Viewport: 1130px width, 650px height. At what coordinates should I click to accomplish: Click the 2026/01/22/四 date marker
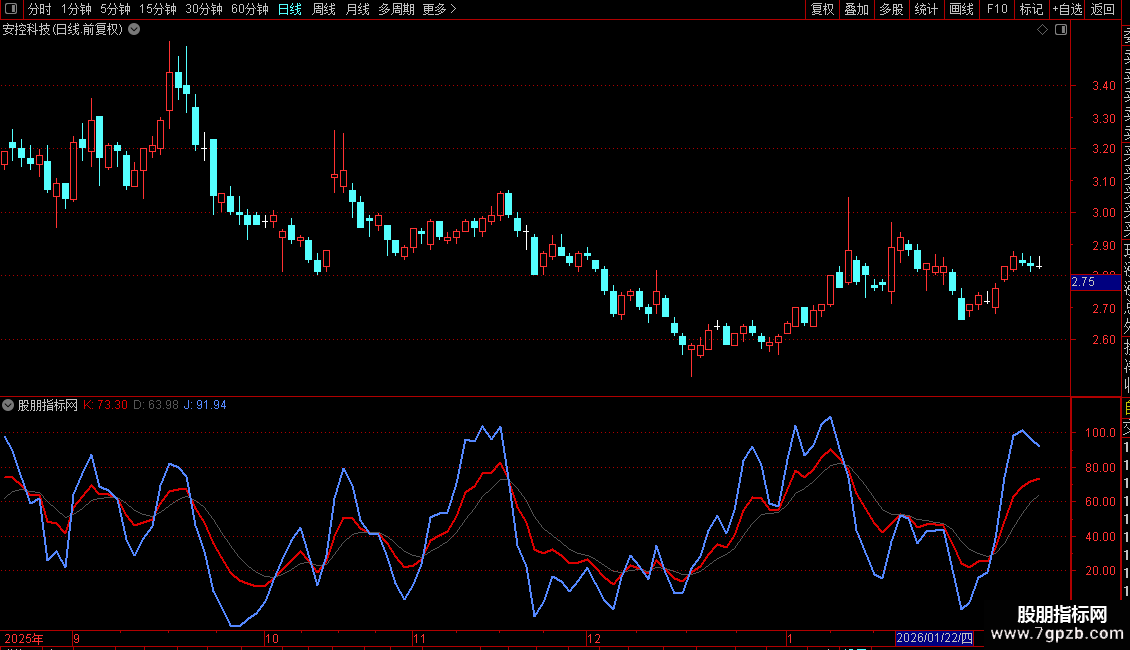934,638
